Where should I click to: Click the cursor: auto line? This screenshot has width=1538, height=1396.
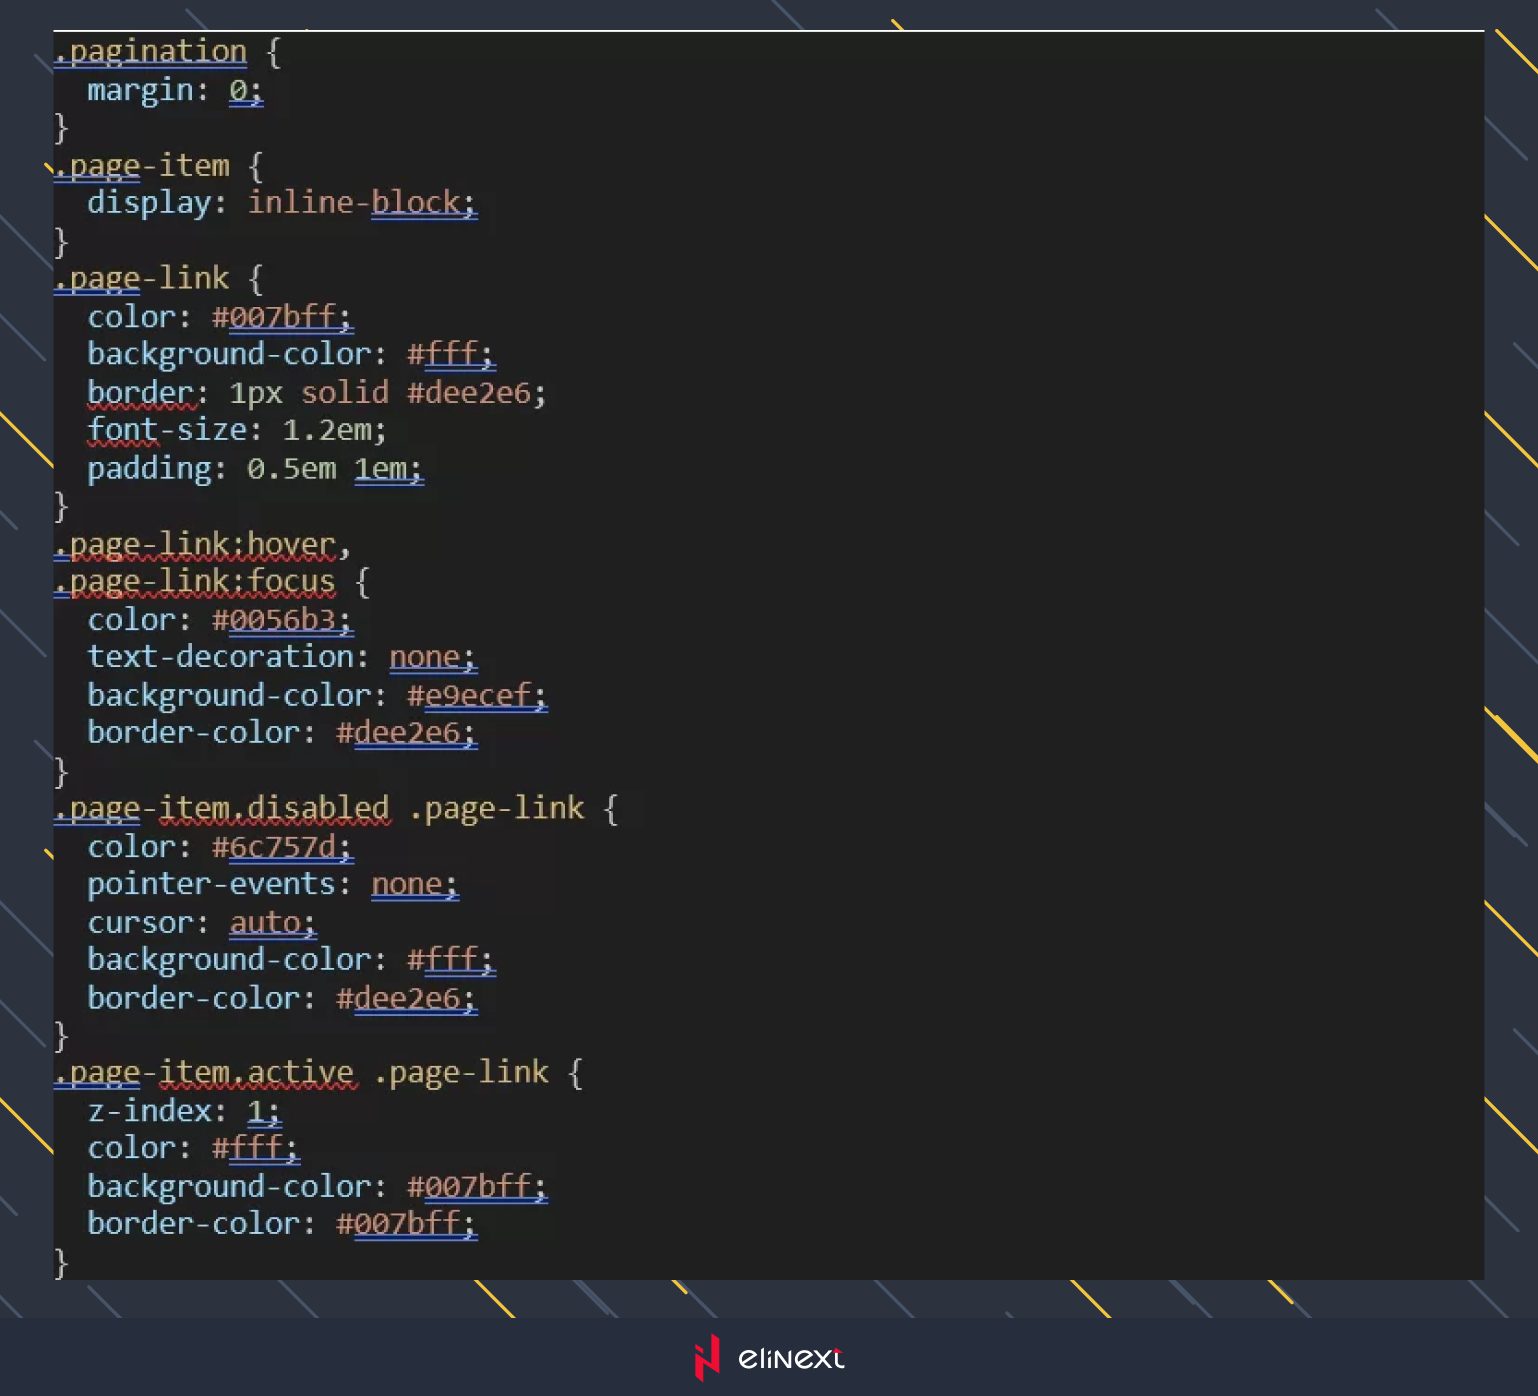click(x=201, y=922)
